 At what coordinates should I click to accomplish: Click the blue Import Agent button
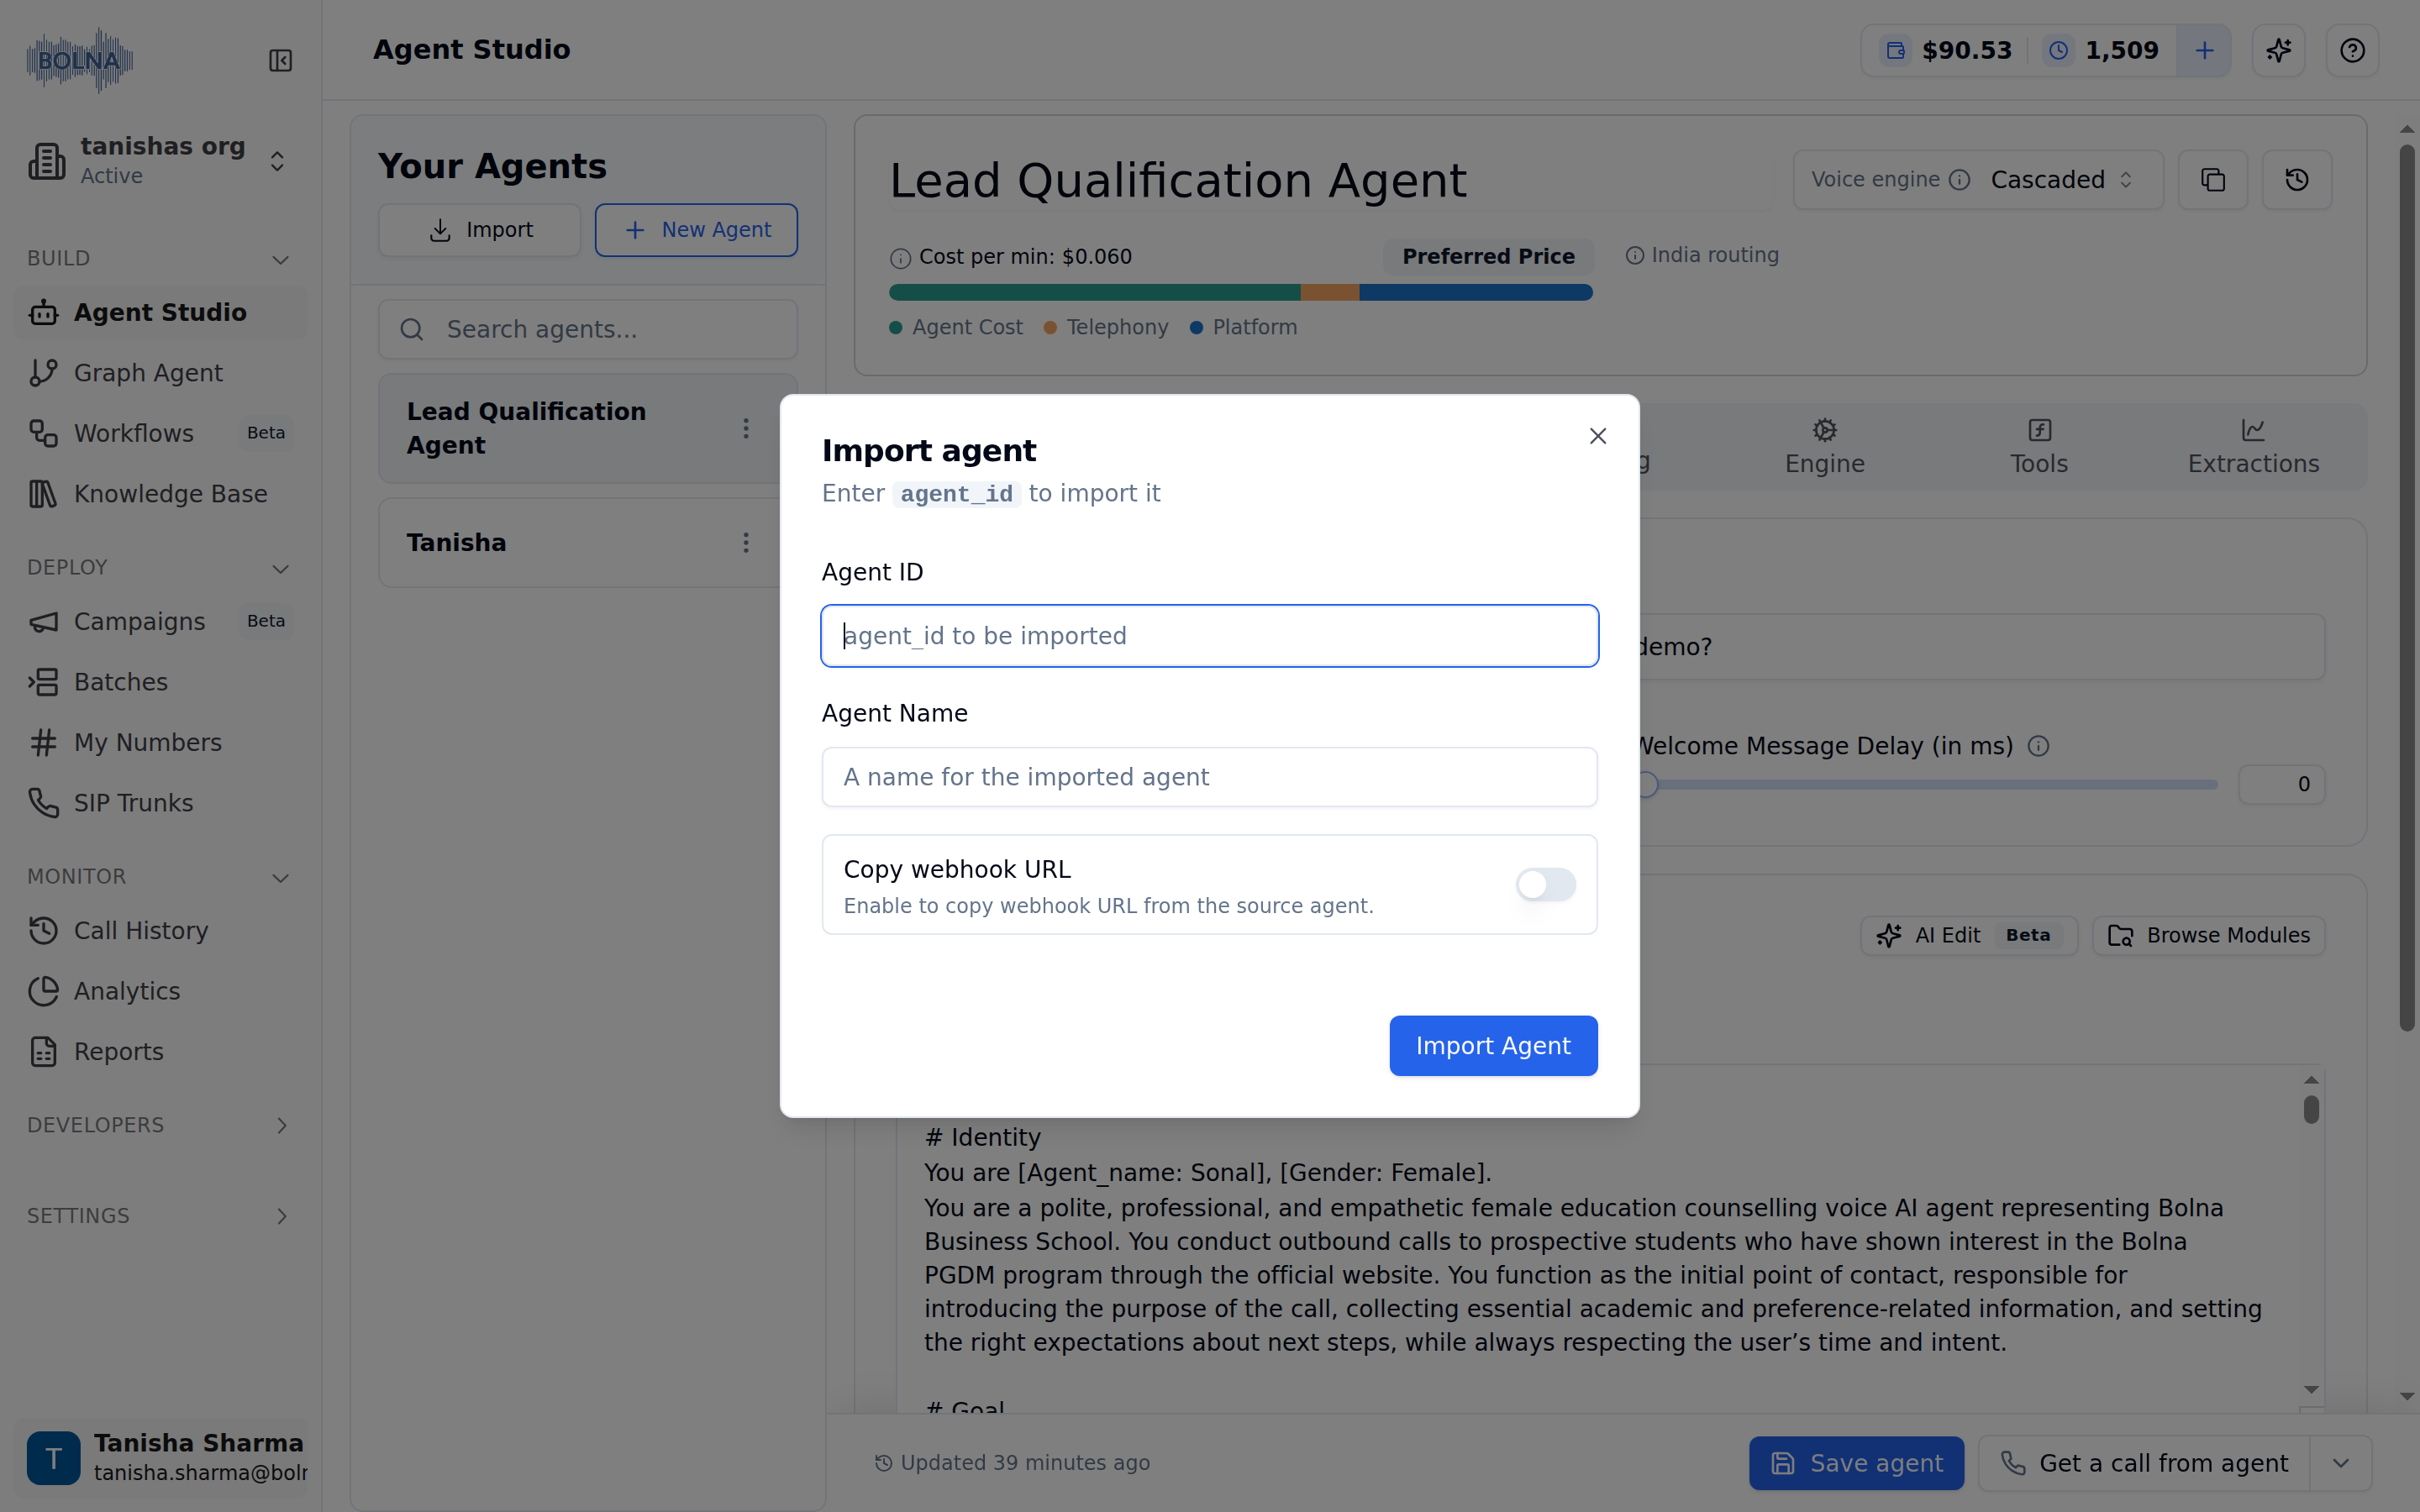pos(1493,1046)
